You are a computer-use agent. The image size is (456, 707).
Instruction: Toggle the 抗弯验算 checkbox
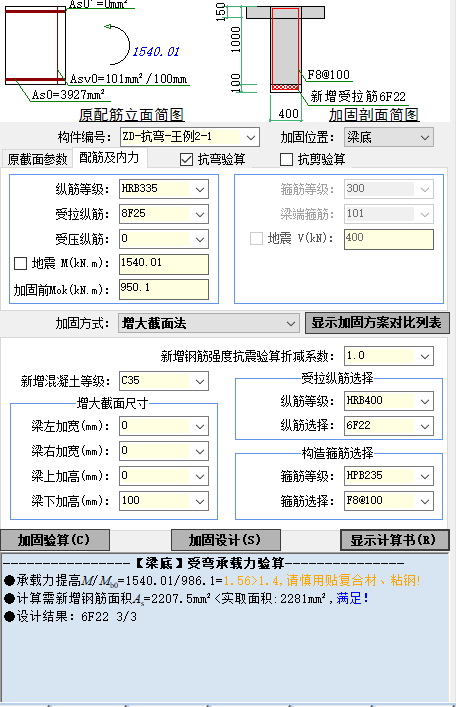tap(186, 159)
